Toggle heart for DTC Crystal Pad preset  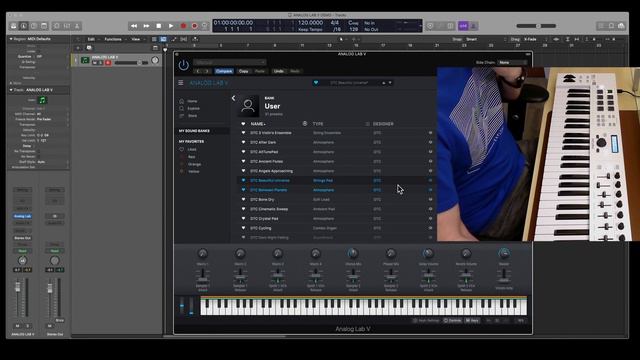(243, 218)
